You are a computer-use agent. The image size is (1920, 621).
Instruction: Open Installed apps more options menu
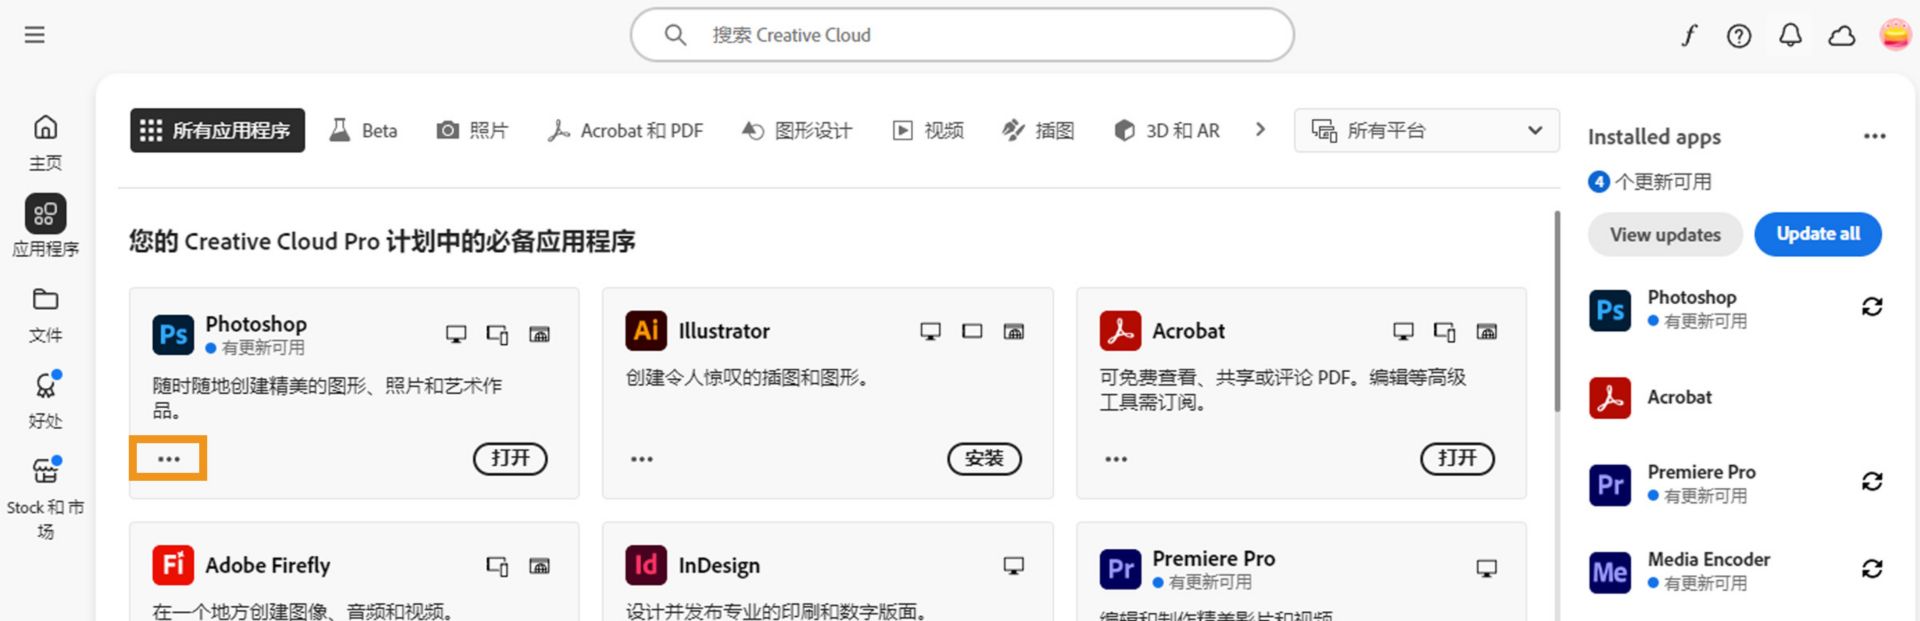pos(1875,136)
